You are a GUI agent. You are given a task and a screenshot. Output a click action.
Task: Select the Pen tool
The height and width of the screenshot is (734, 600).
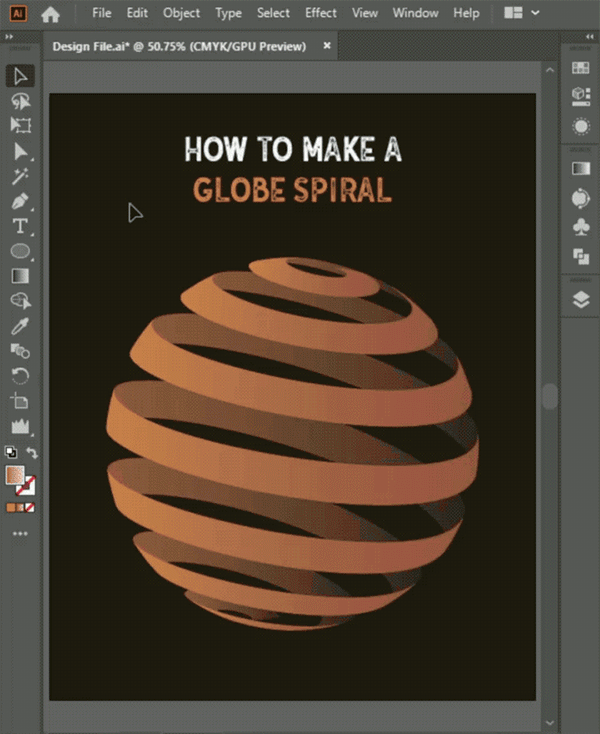pos(20,201)
